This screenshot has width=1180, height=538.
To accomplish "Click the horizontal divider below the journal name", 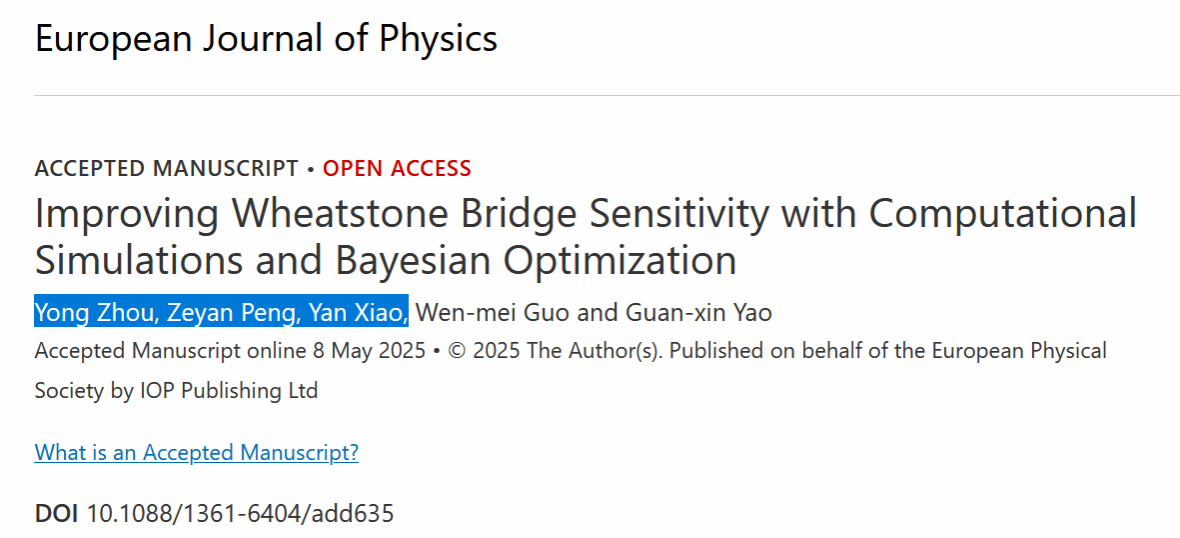I will [607, 96].
